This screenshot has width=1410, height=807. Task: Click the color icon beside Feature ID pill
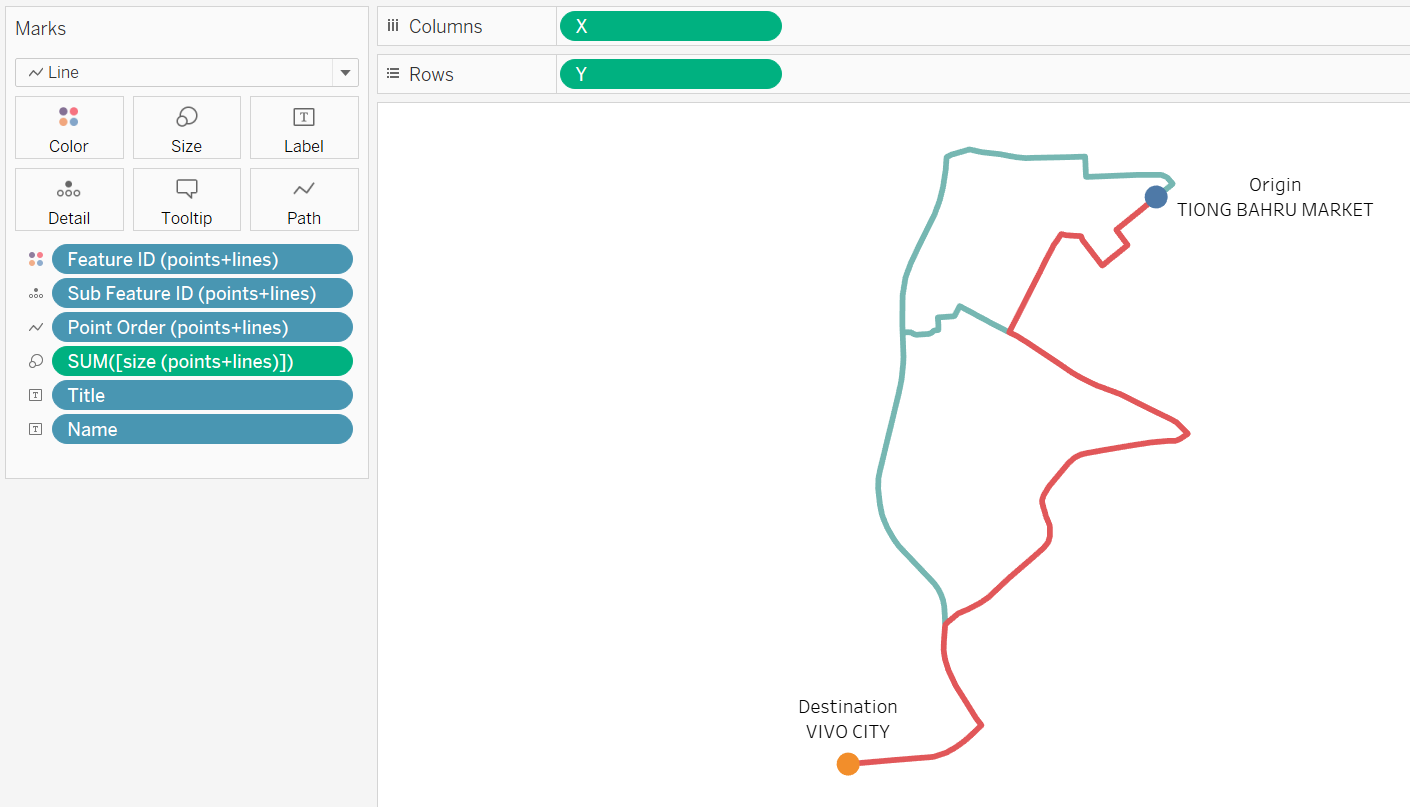(36, 259)
